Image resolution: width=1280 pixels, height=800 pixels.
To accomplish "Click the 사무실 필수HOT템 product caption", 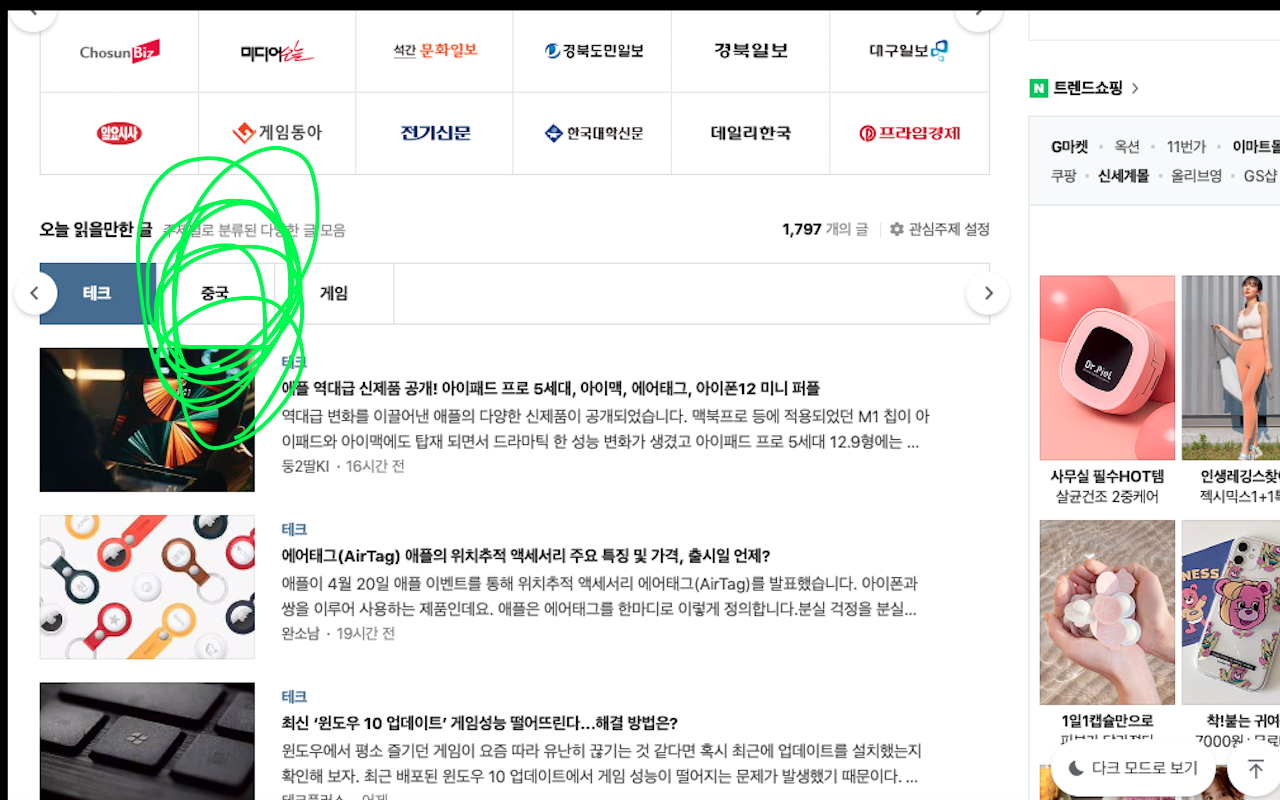I will pyautogui.click(x=1107, y=477).
